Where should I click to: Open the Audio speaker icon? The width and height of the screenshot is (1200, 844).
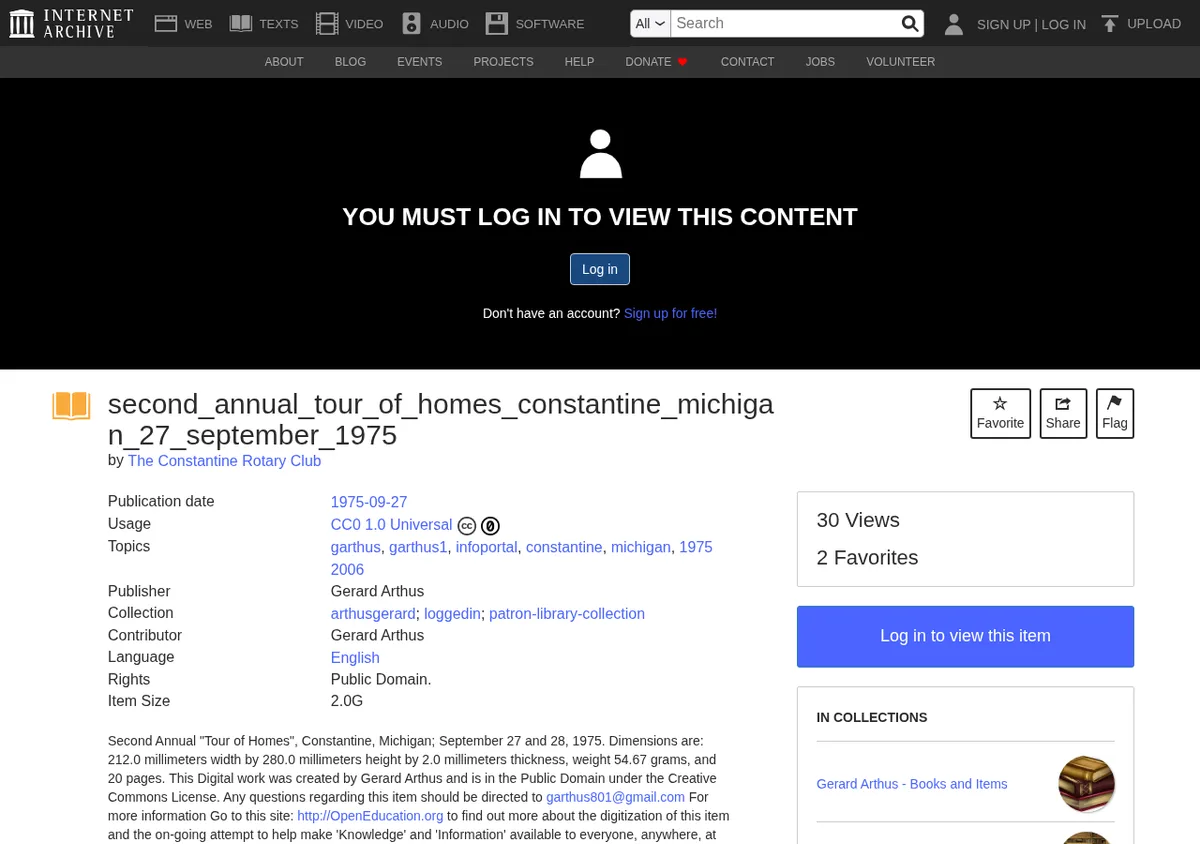click(411, 23)
